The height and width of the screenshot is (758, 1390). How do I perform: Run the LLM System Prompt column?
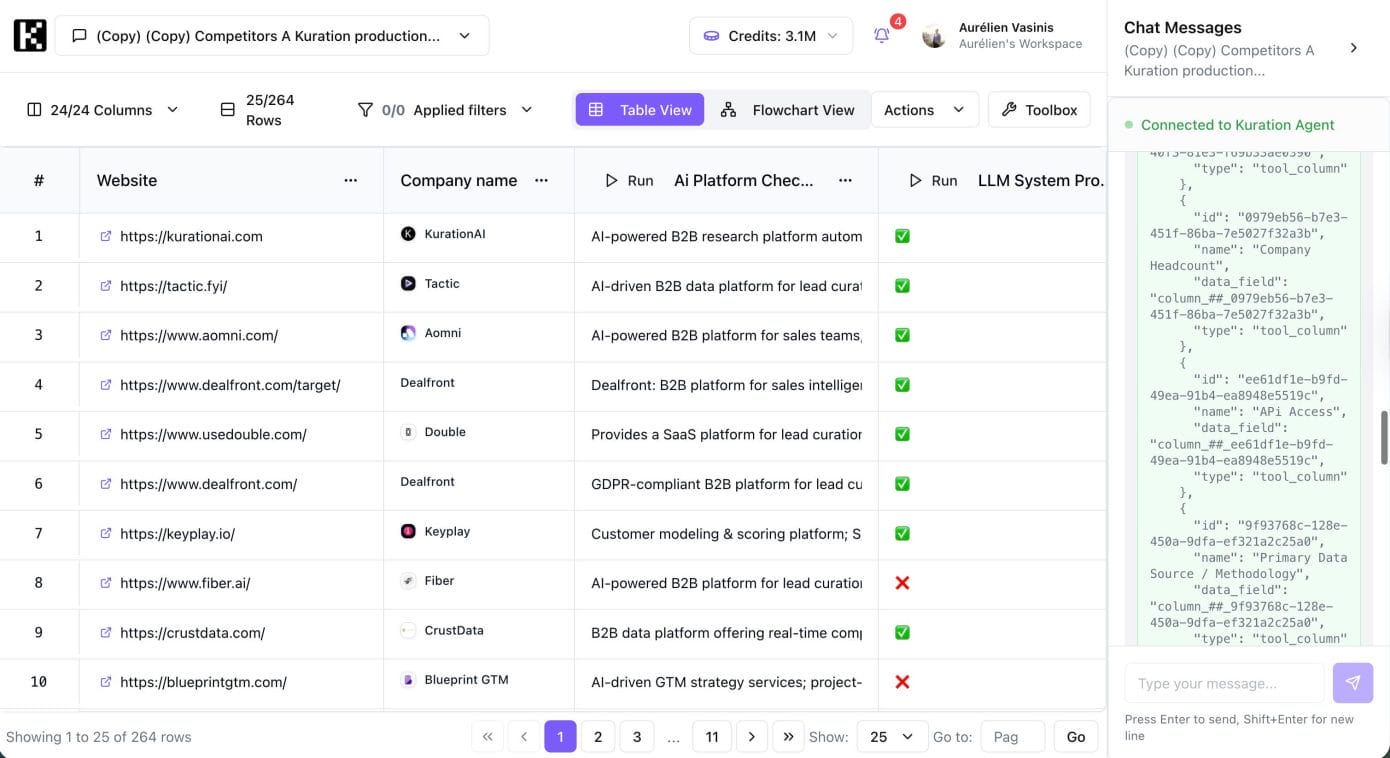tap(933, 181)
